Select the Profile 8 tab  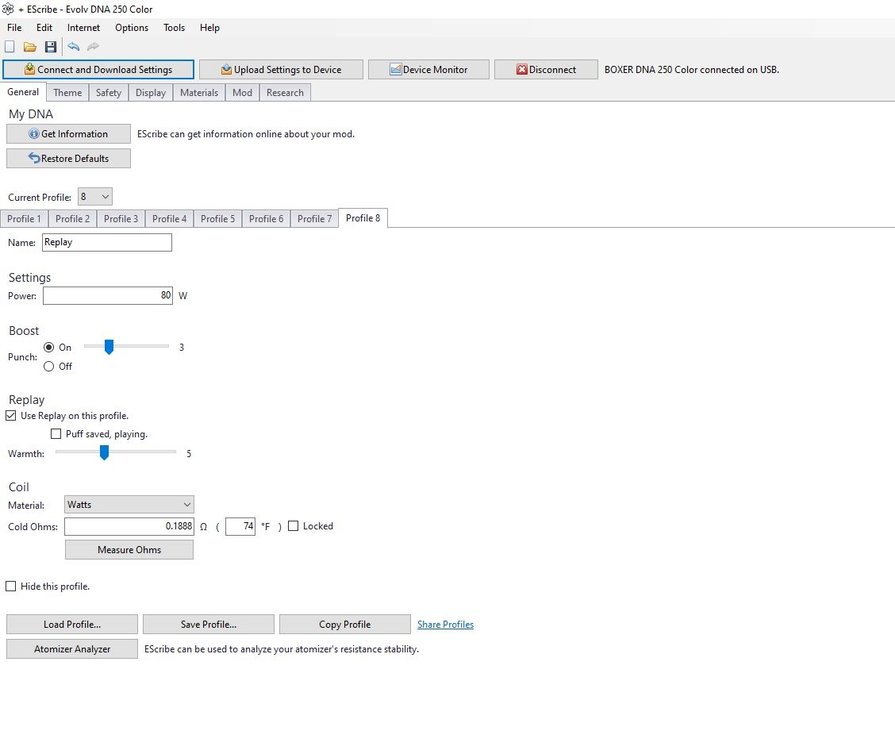(363, 218)
